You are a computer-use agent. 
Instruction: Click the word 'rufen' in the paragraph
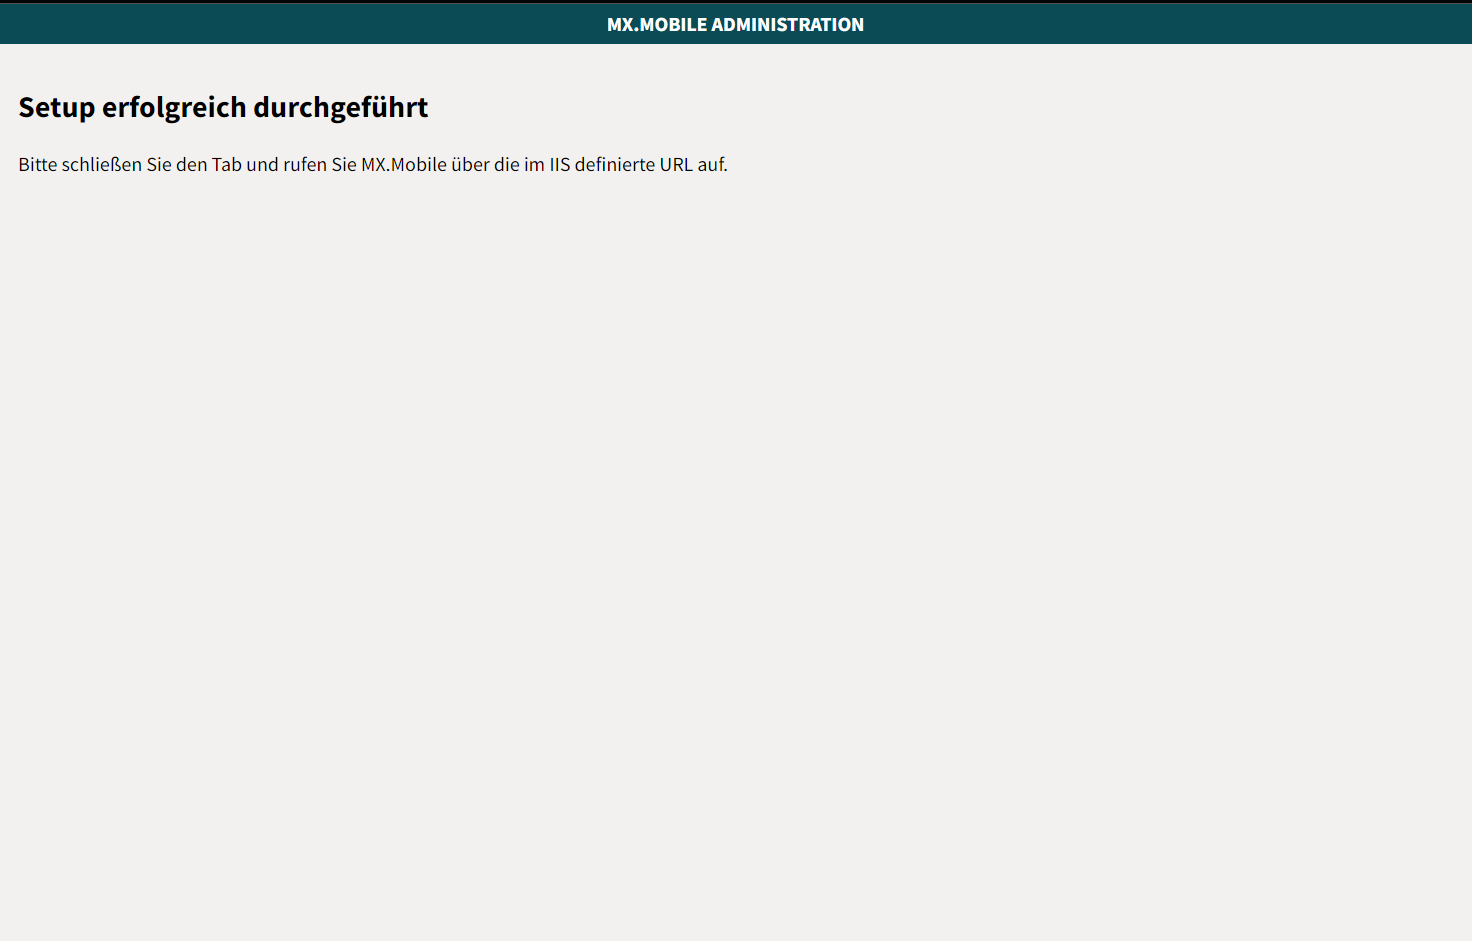[x=304, y=165]
